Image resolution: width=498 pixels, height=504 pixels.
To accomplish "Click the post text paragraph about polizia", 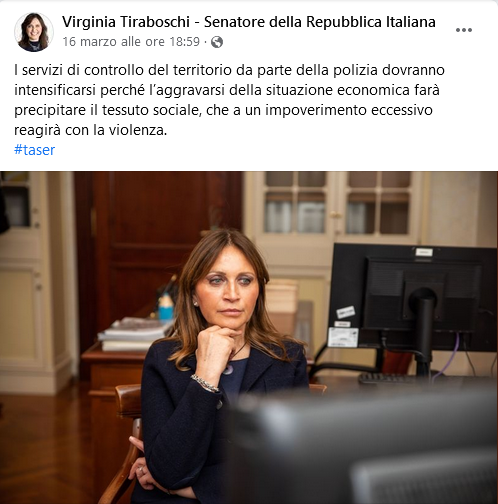I will click(x=230, y=100).
